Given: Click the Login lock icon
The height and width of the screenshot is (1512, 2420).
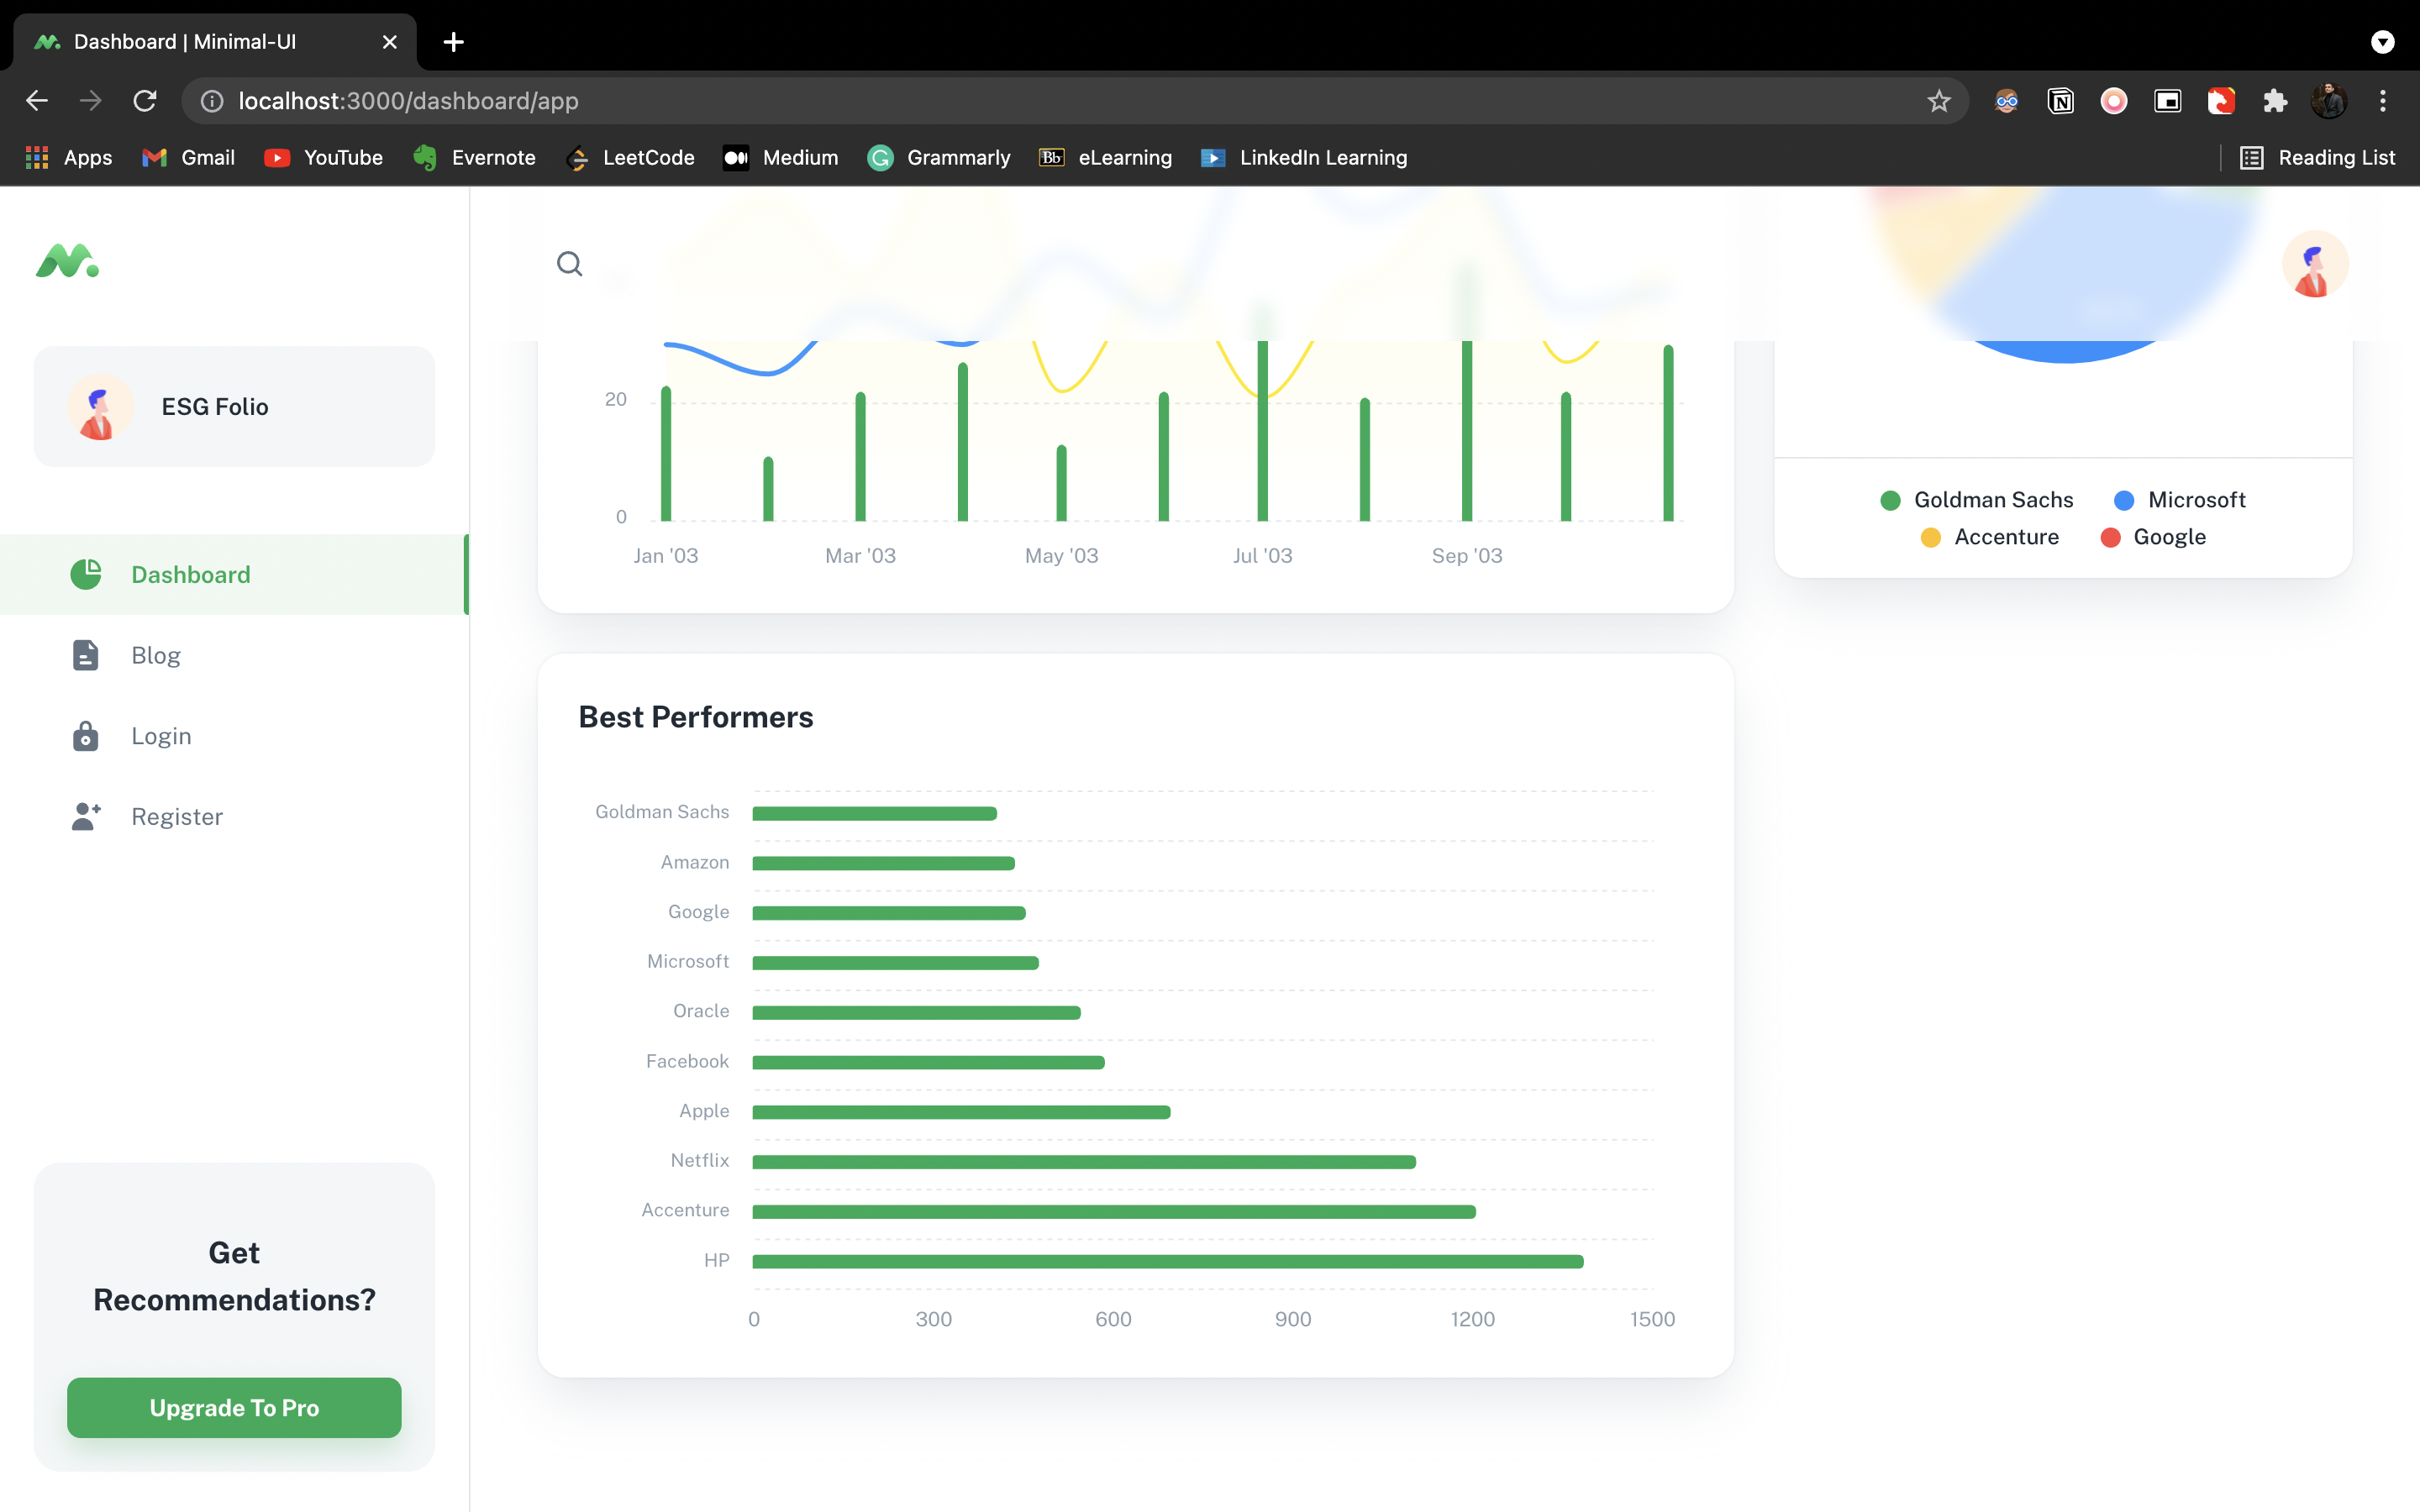Looking at the screenshot, I should [x=85, y=736].
